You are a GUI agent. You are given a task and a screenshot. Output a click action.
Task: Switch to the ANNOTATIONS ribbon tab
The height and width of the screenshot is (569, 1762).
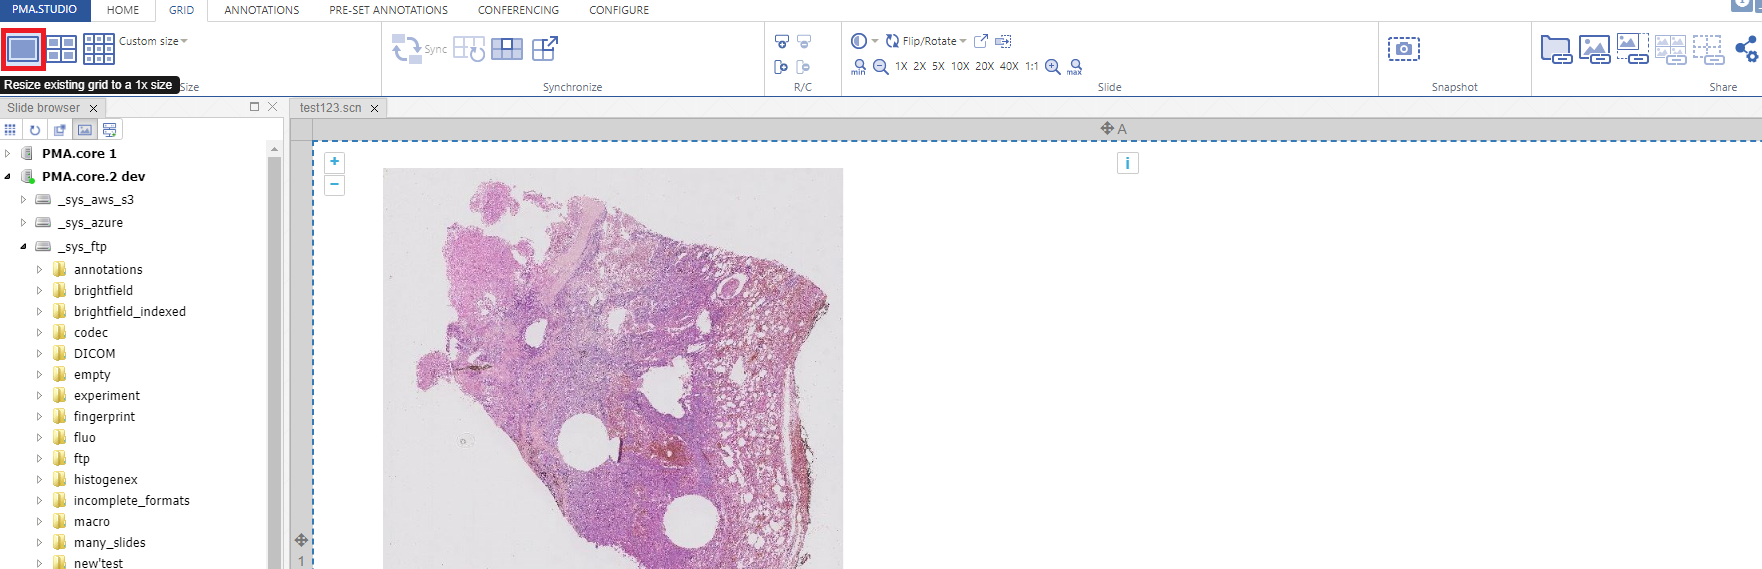(261, 10)
